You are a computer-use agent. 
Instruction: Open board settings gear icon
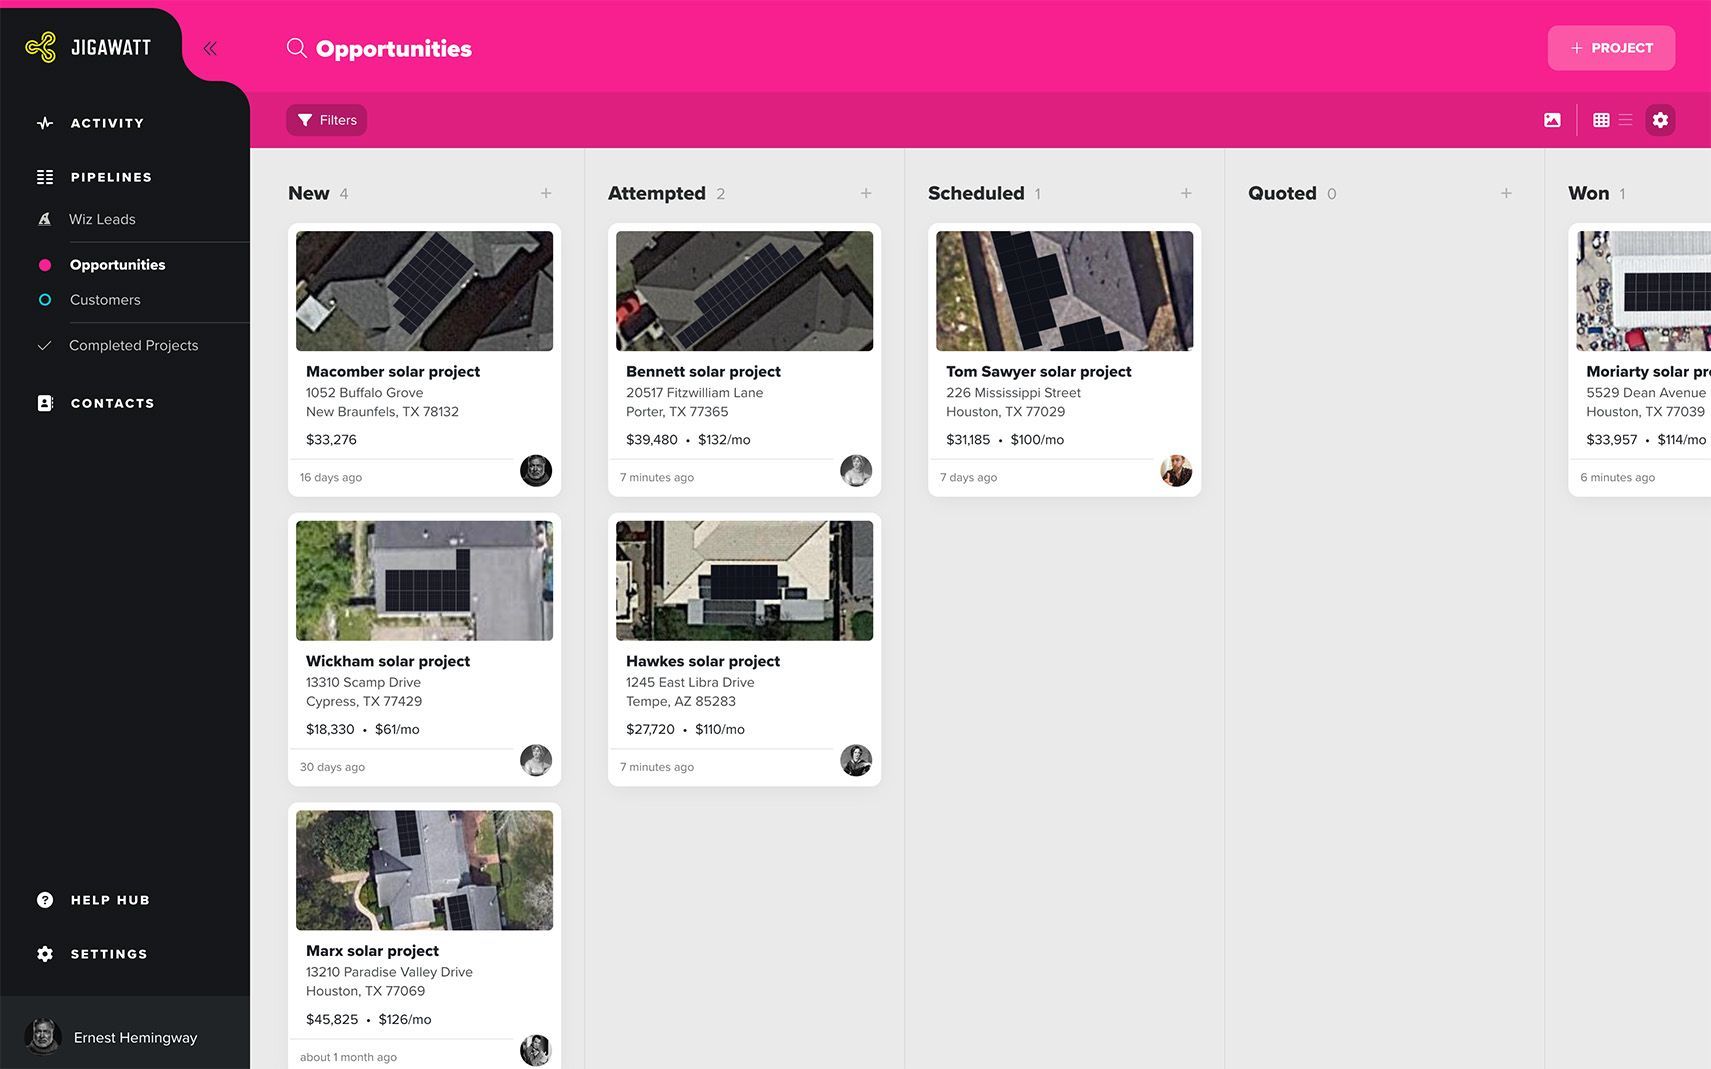[1660, 120]
